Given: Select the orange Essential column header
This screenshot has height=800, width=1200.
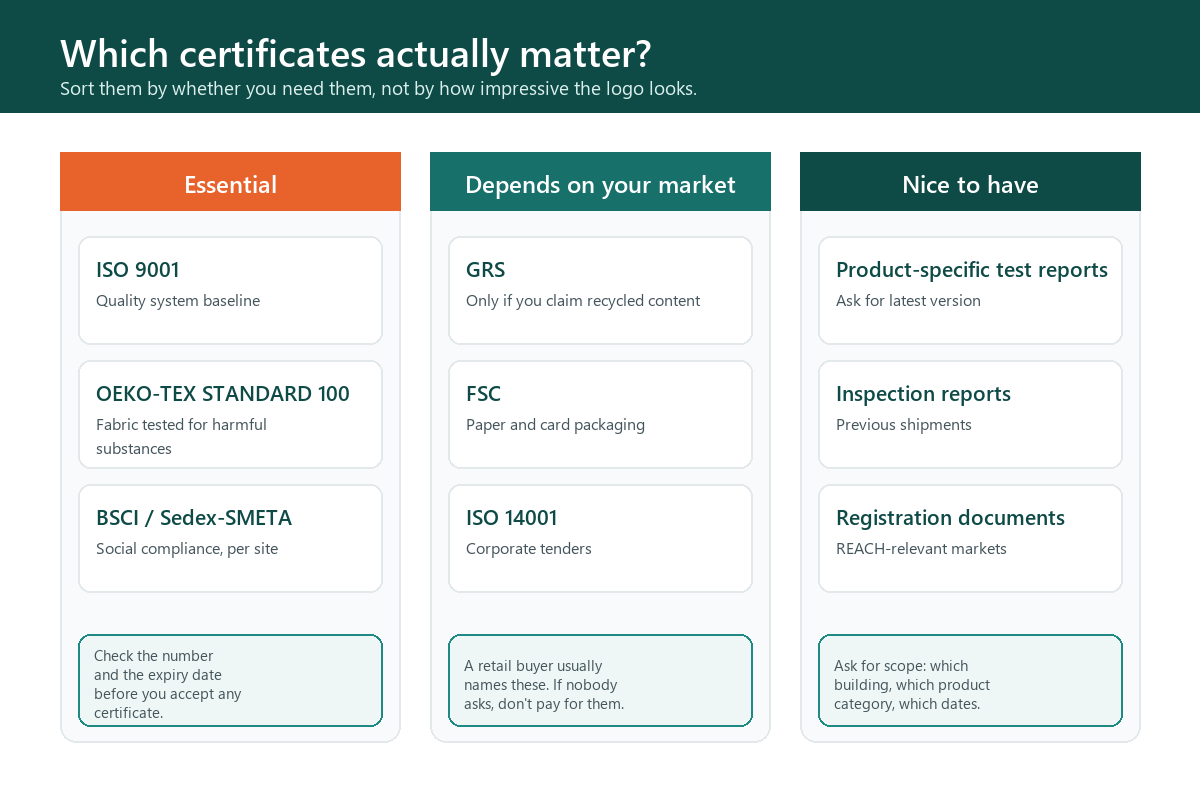Looking at the screenshot, I should pyautogui.click(x=230, y=182).
